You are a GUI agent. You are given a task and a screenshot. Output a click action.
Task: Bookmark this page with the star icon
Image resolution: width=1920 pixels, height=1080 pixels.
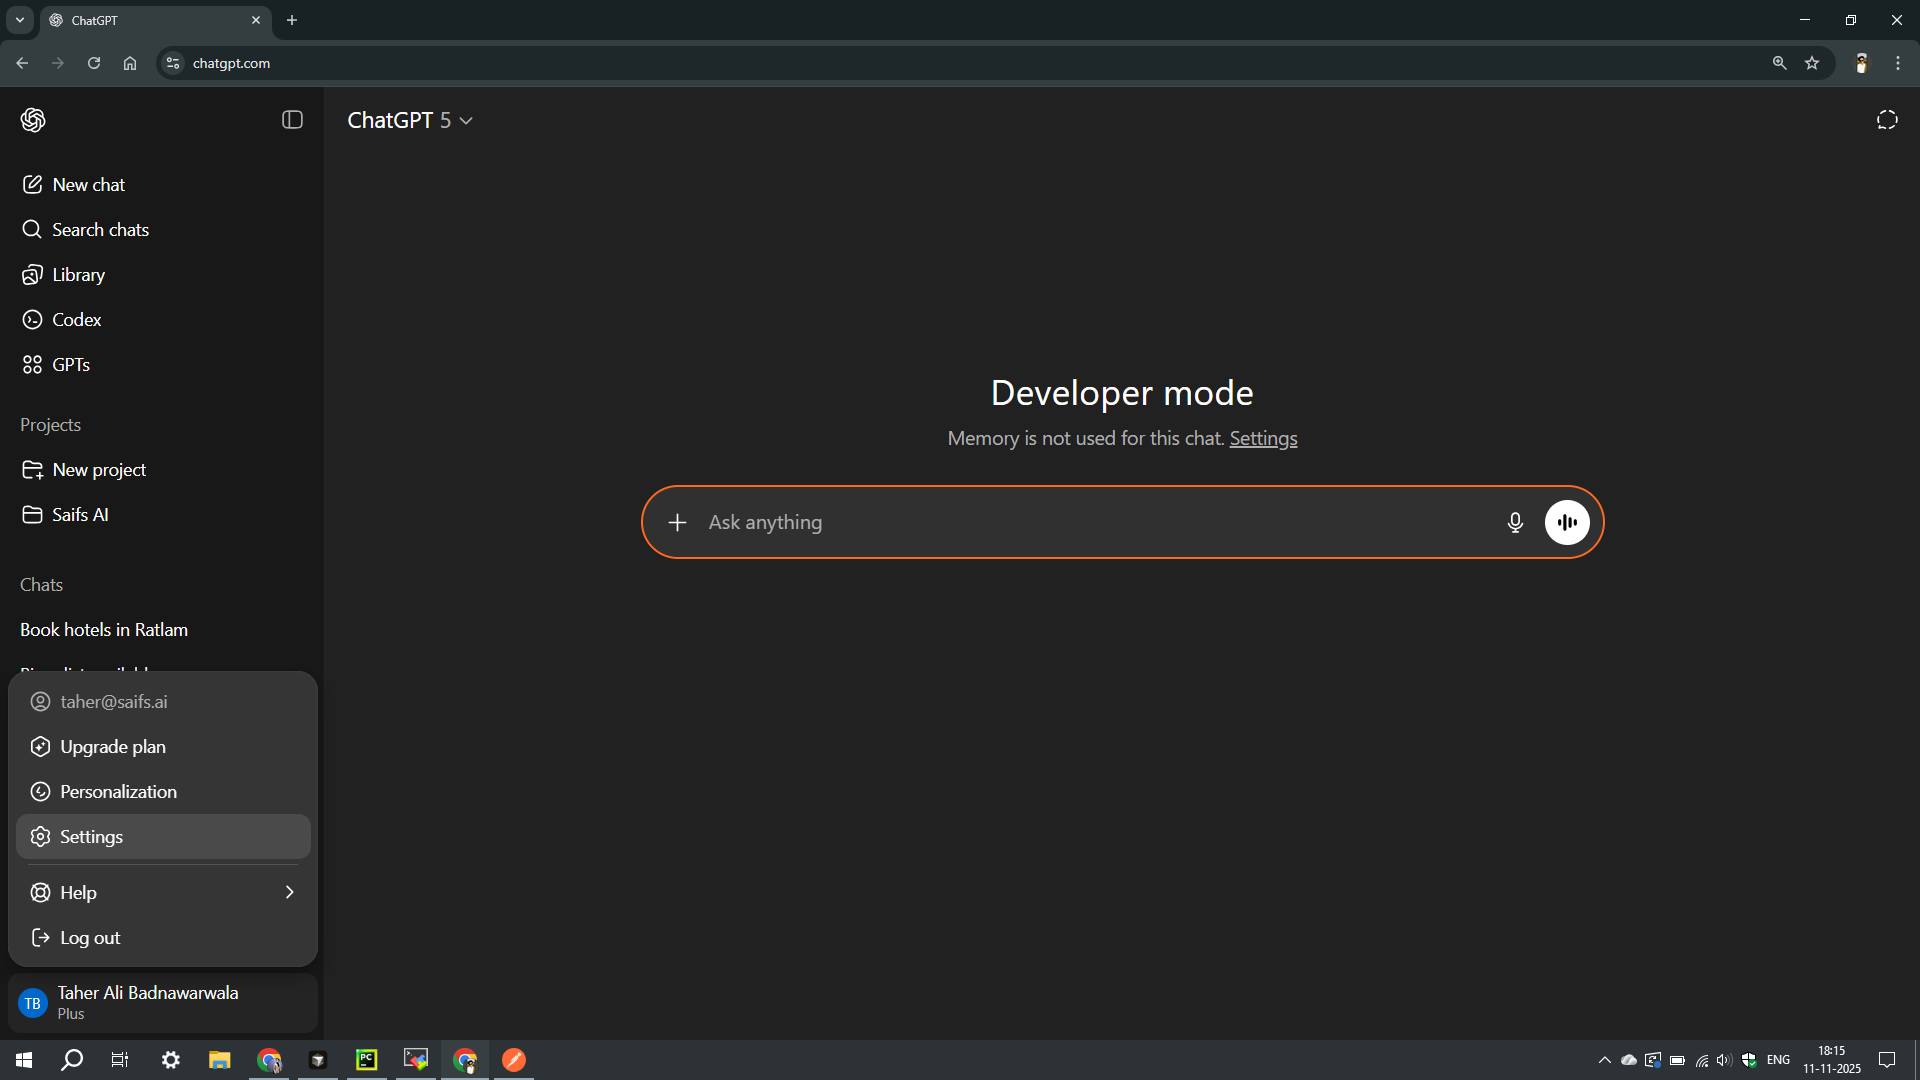pos(1812,63)
